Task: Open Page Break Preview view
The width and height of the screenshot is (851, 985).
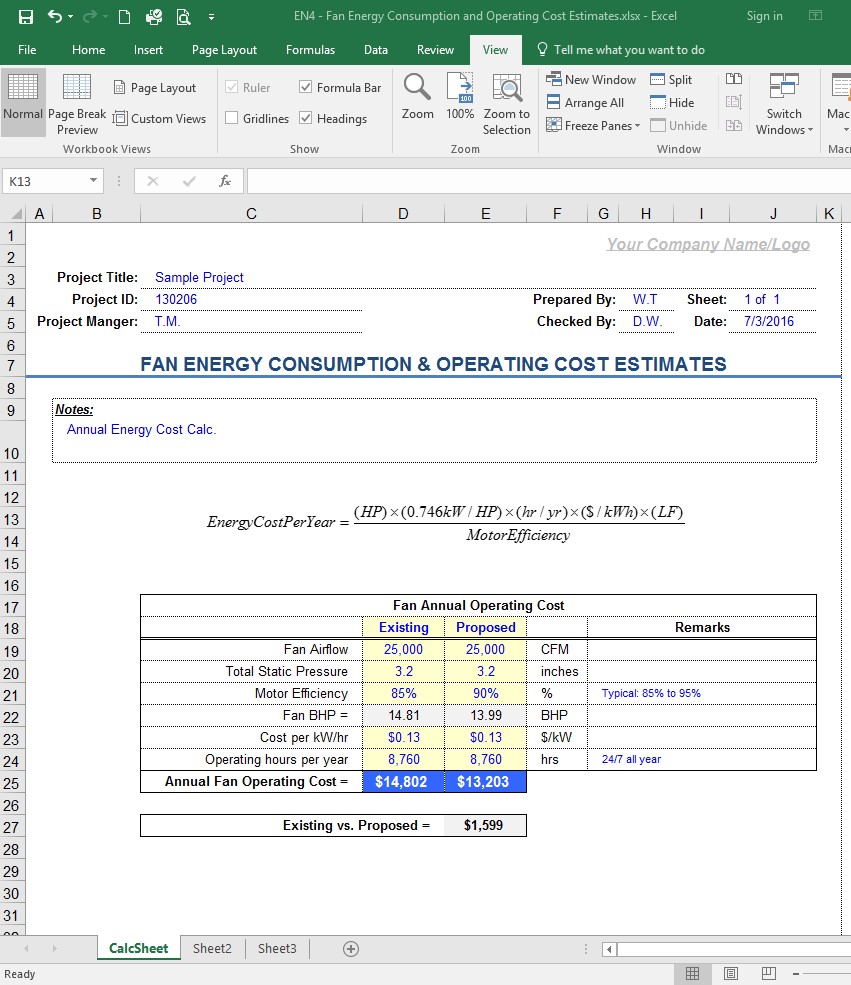Action: coord(77,102)
